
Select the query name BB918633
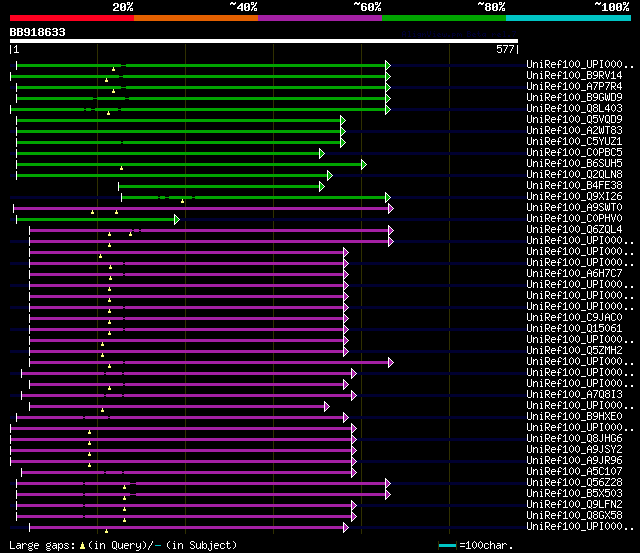pos(38,32)
